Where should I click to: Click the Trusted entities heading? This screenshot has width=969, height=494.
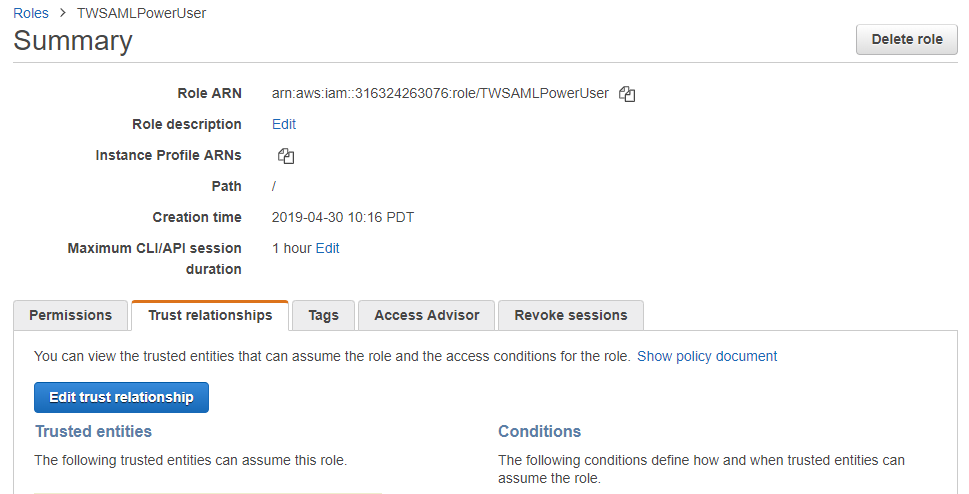click(93, 432)
